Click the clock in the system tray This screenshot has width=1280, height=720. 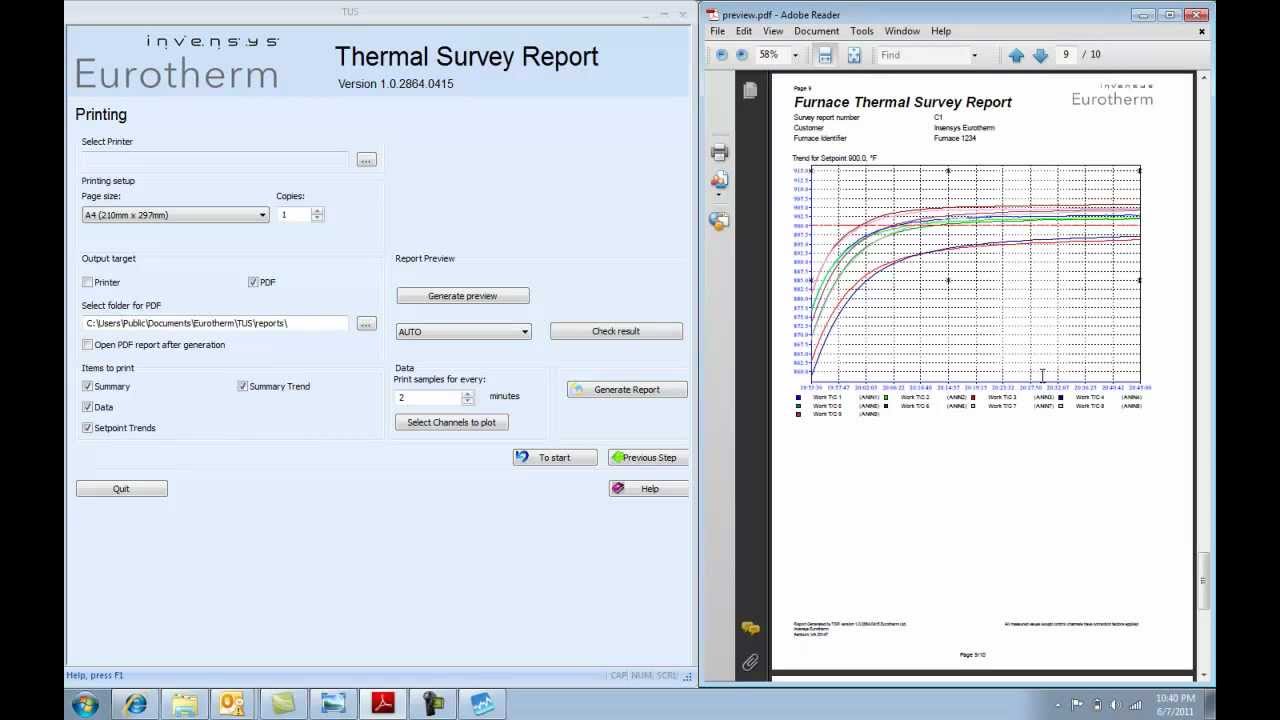point(1175,705)
